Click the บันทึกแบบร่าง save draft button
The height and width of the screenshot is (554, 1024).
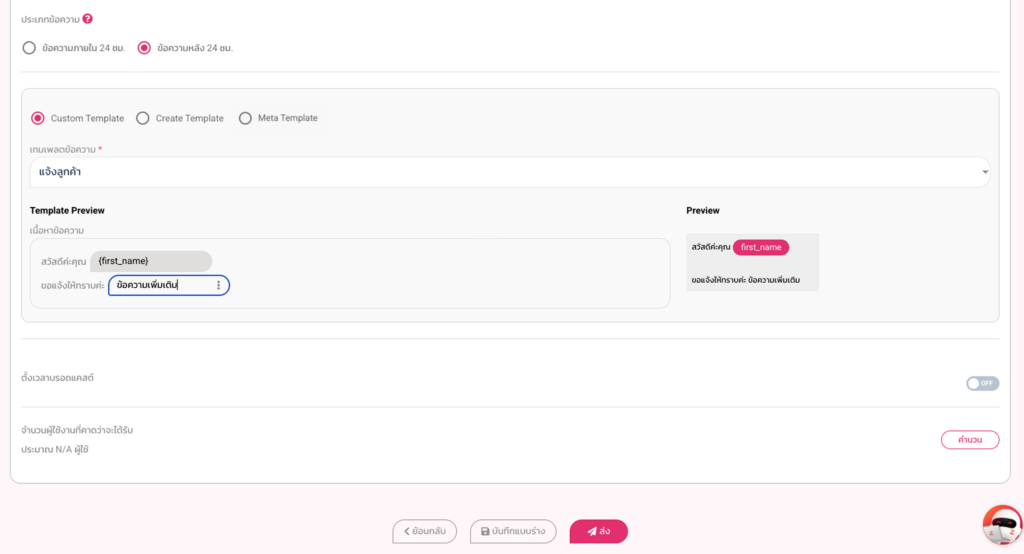[513, 531]
